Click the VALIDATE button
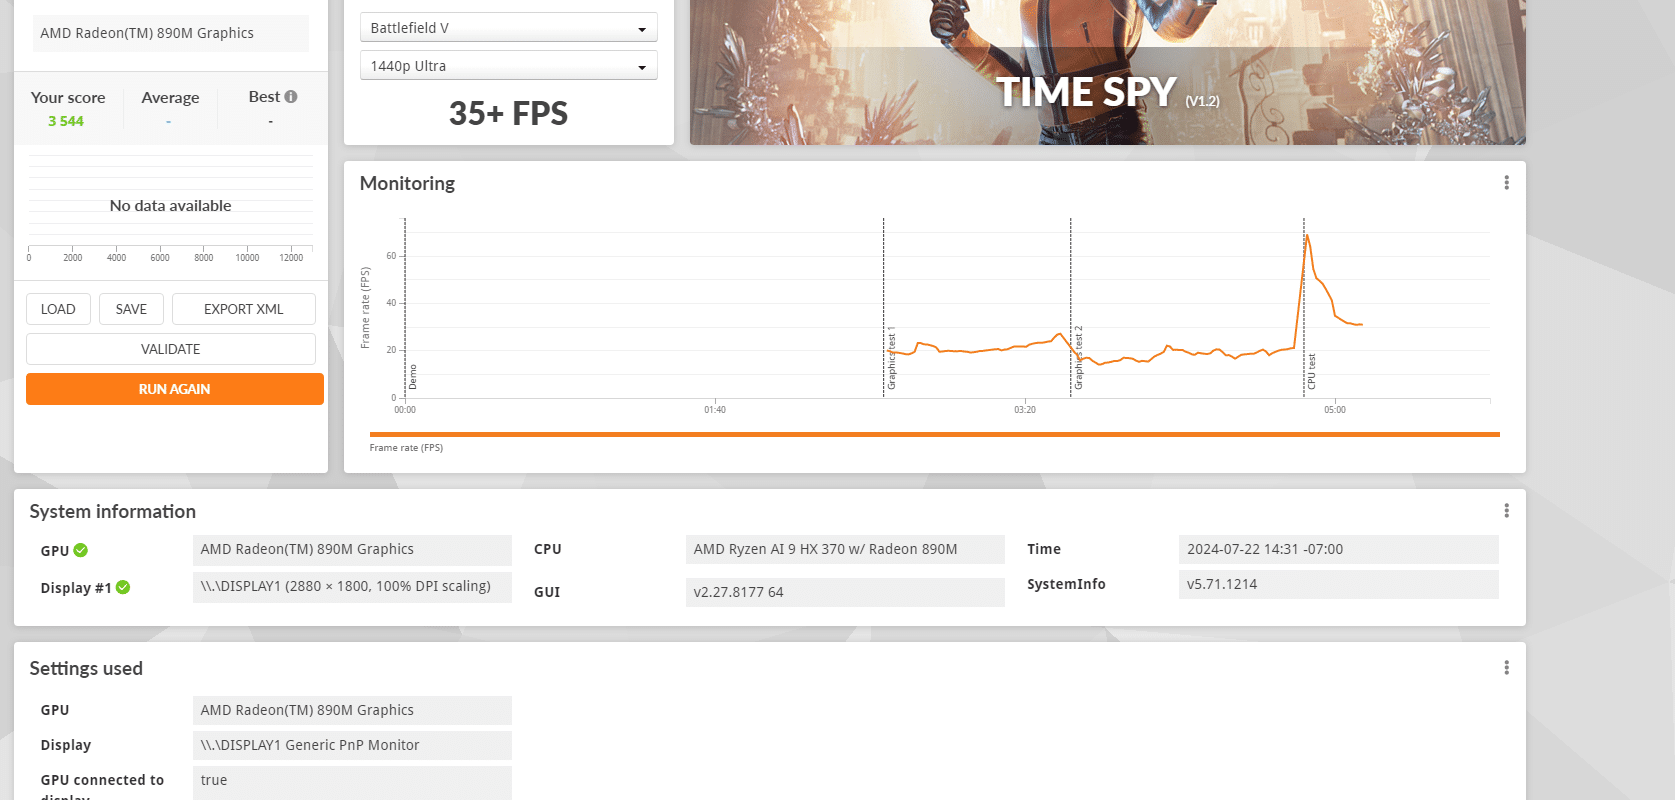Viewport: 1675px width, 800px height. coord(171,349)
